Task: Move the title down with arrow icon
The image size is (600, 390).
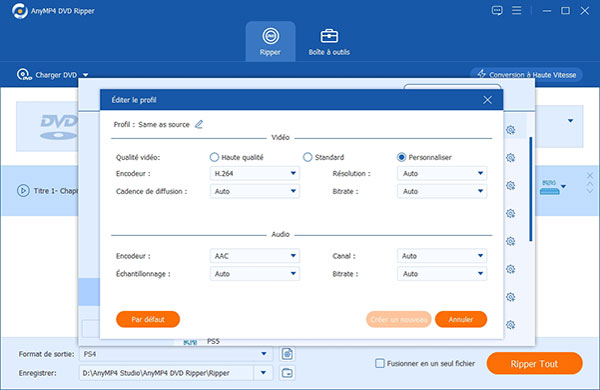Action: tap(590, 190)
